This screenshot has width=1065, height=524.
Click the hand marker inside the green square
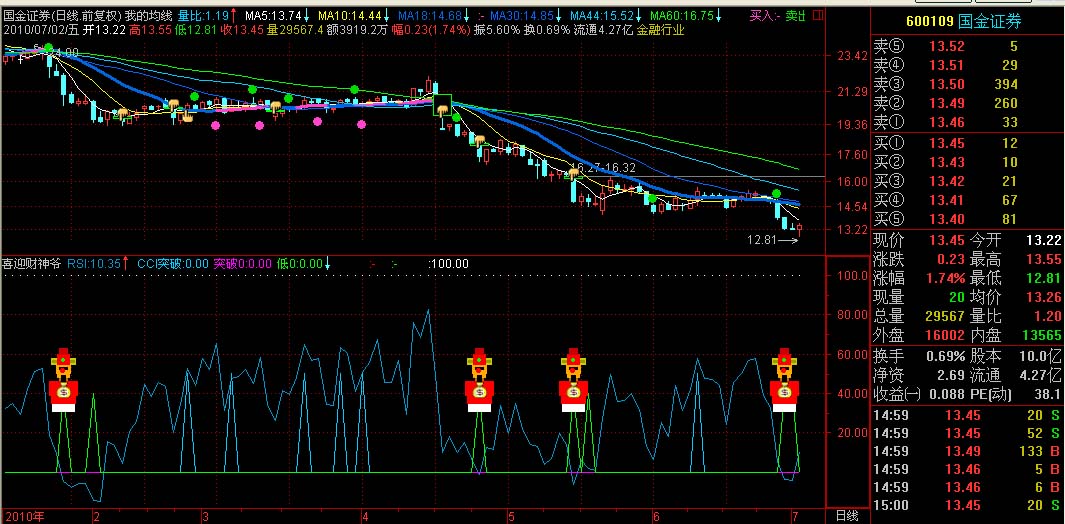point(443,107)
